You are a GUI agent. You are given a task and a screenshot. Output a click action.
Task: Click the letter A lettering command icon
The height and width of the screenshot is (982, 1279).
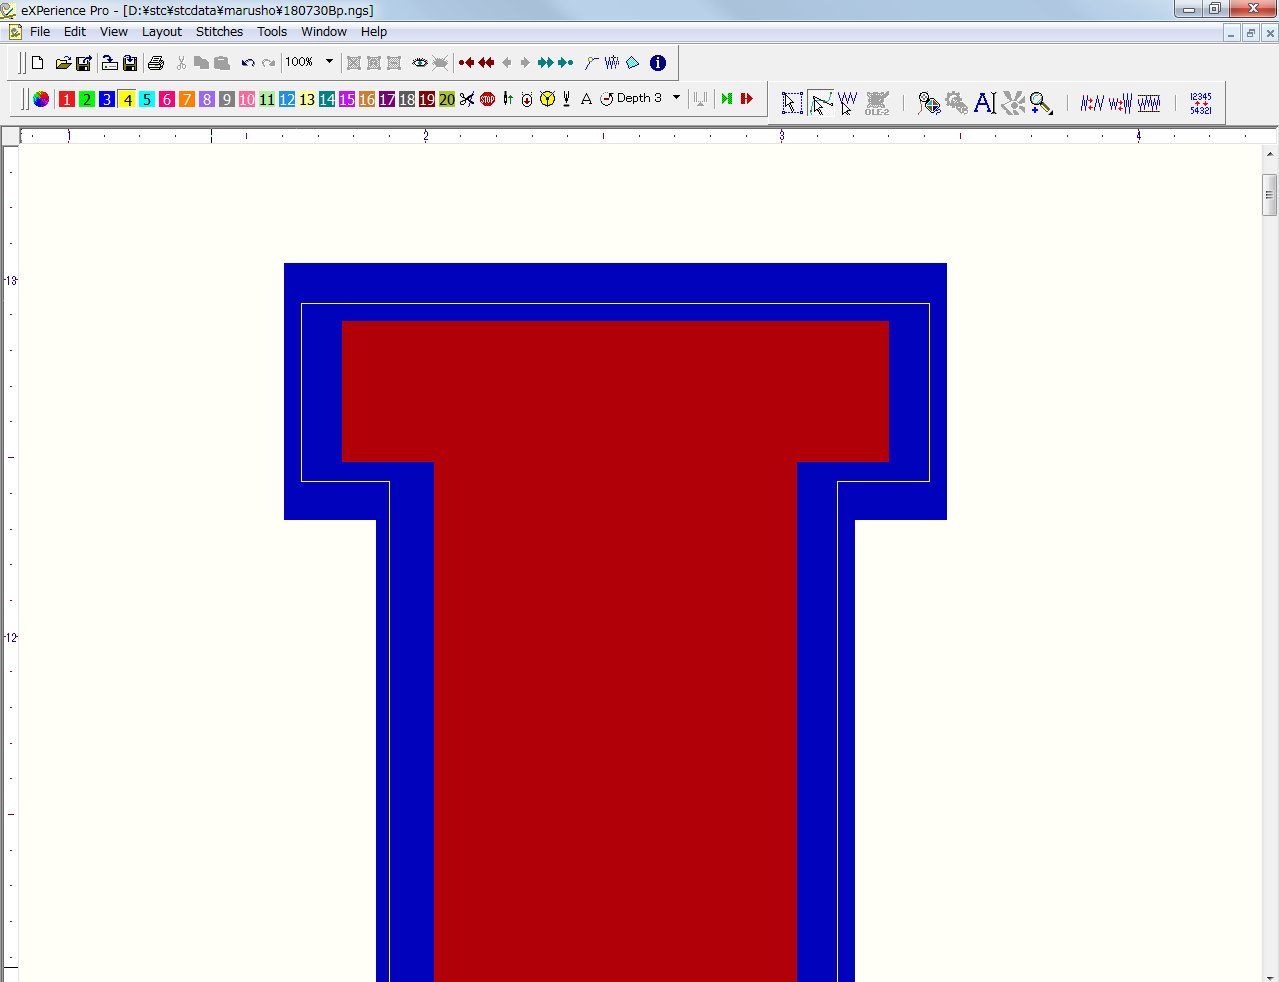587,99
